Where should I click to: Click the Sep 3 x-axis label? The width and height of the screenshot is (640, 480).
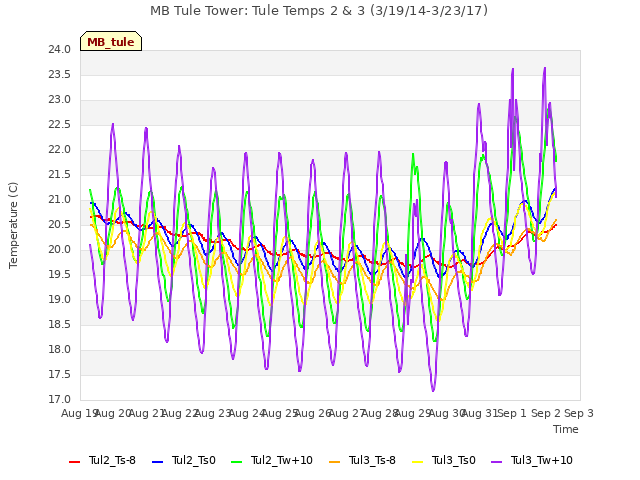579,413
